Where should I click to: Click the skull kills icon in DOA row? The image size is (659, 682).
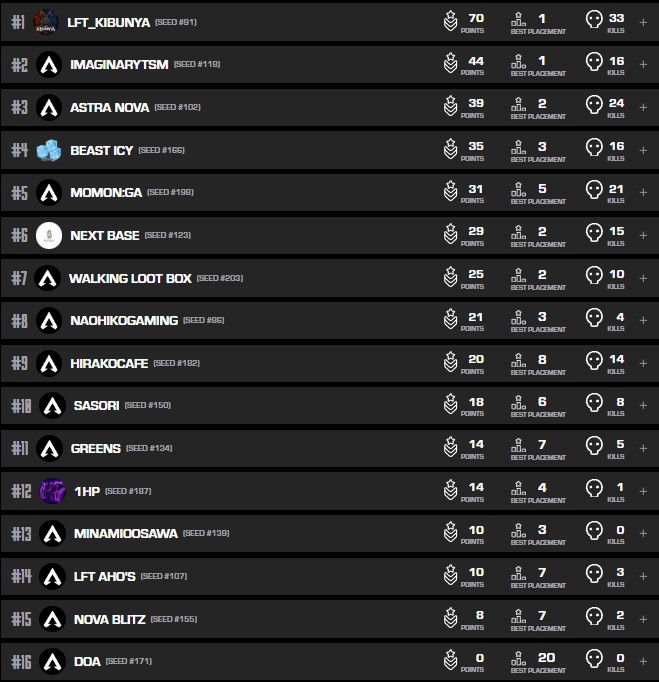[594, 661]
